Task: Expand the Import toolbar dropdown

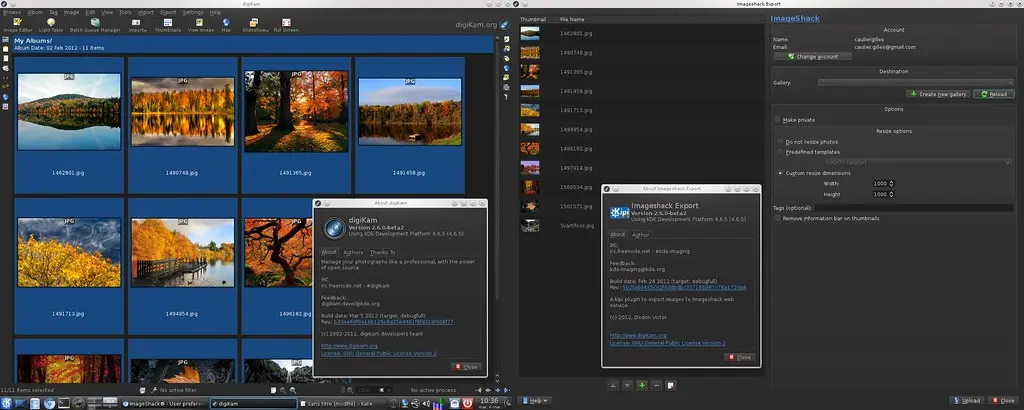Action: point(137,25)
